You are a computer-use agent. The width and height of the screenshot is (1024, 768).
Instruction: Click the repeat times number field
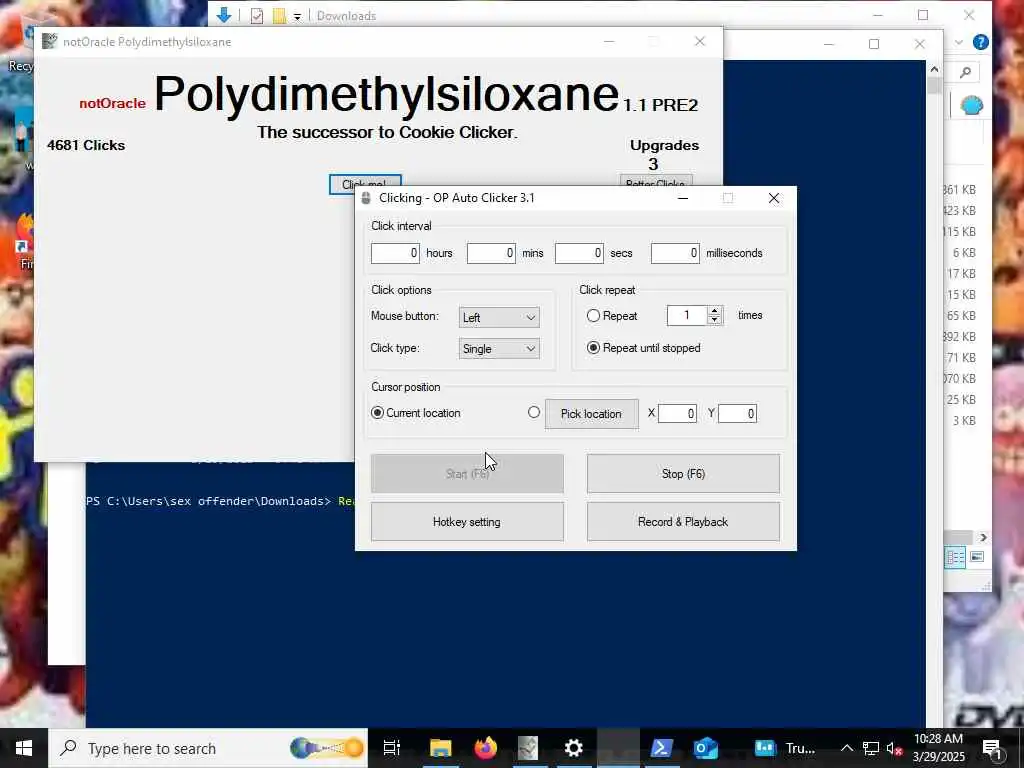click(x=687, y=315)
